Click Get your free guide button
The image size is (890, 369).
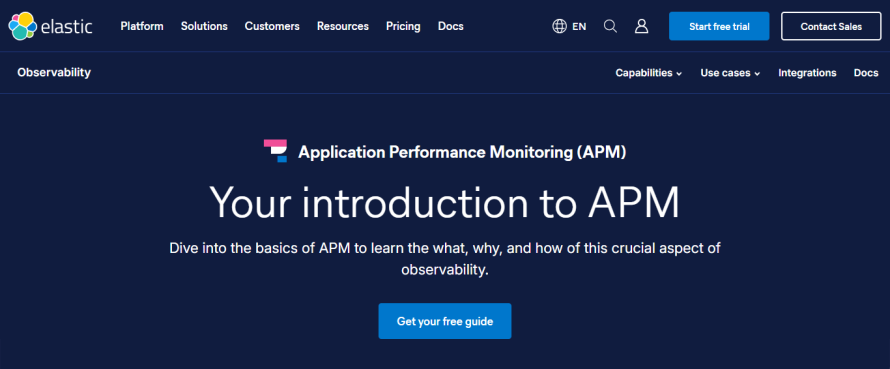pyautogui.click(x=445, y=321)
